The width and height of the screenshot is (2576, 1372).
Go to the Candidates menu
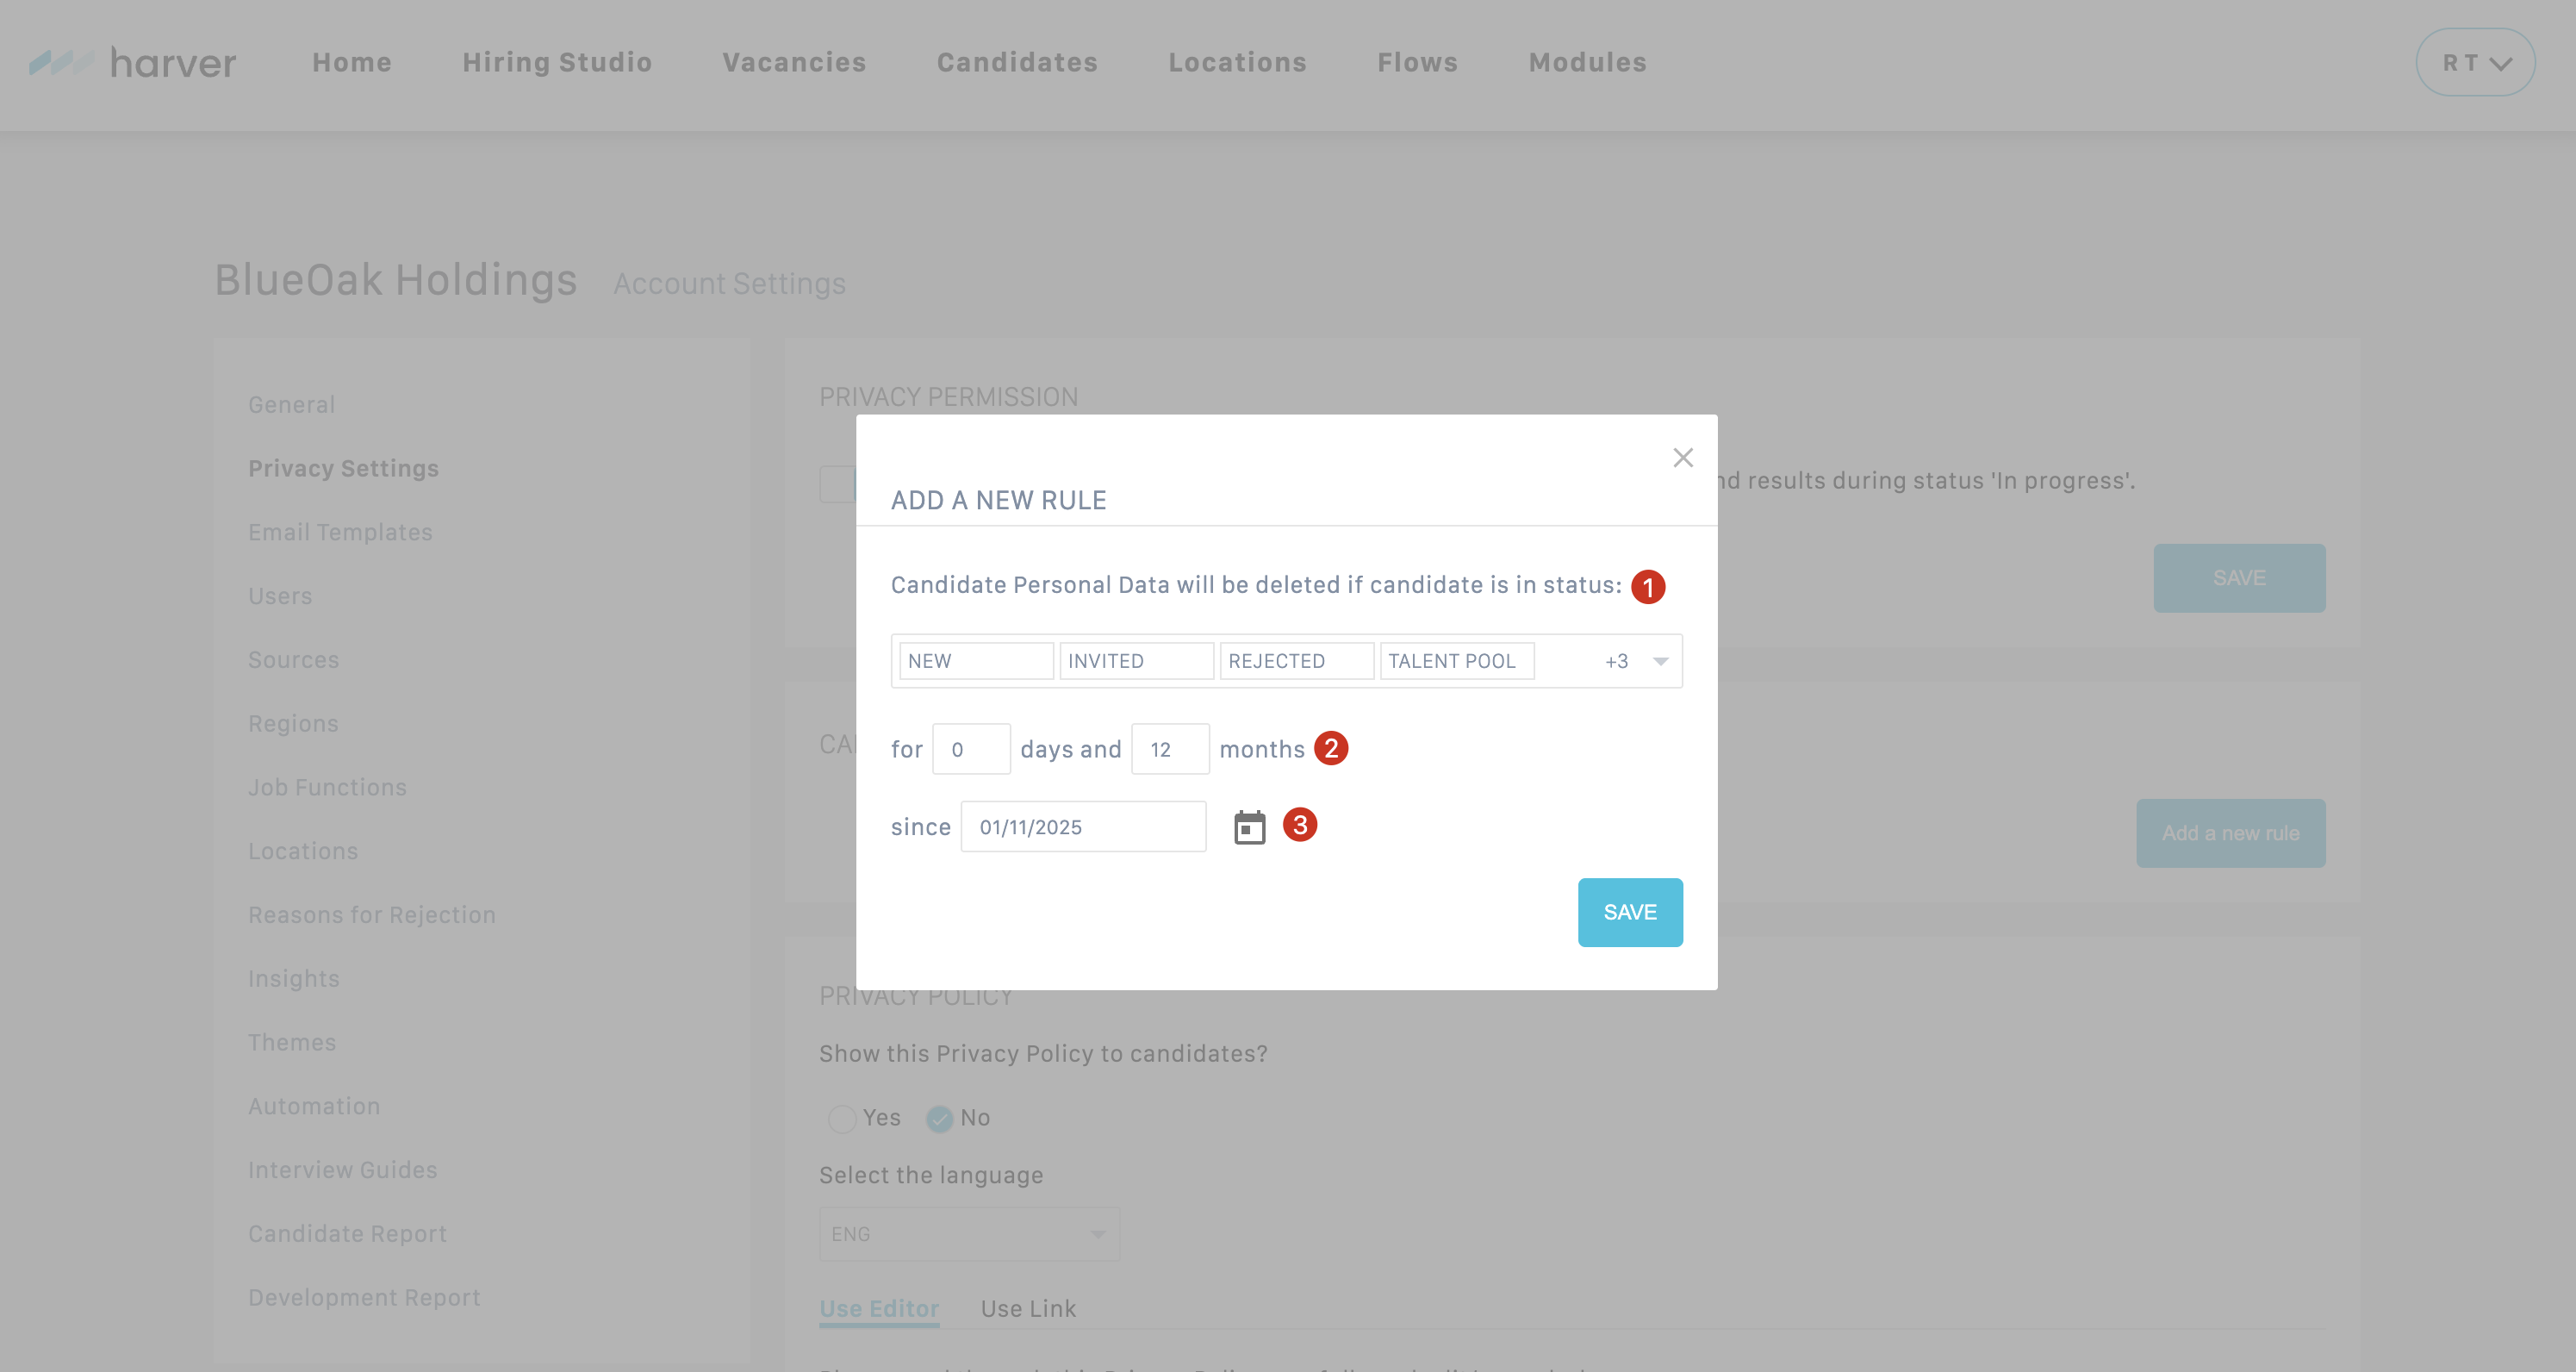(x=1017, y=63)
